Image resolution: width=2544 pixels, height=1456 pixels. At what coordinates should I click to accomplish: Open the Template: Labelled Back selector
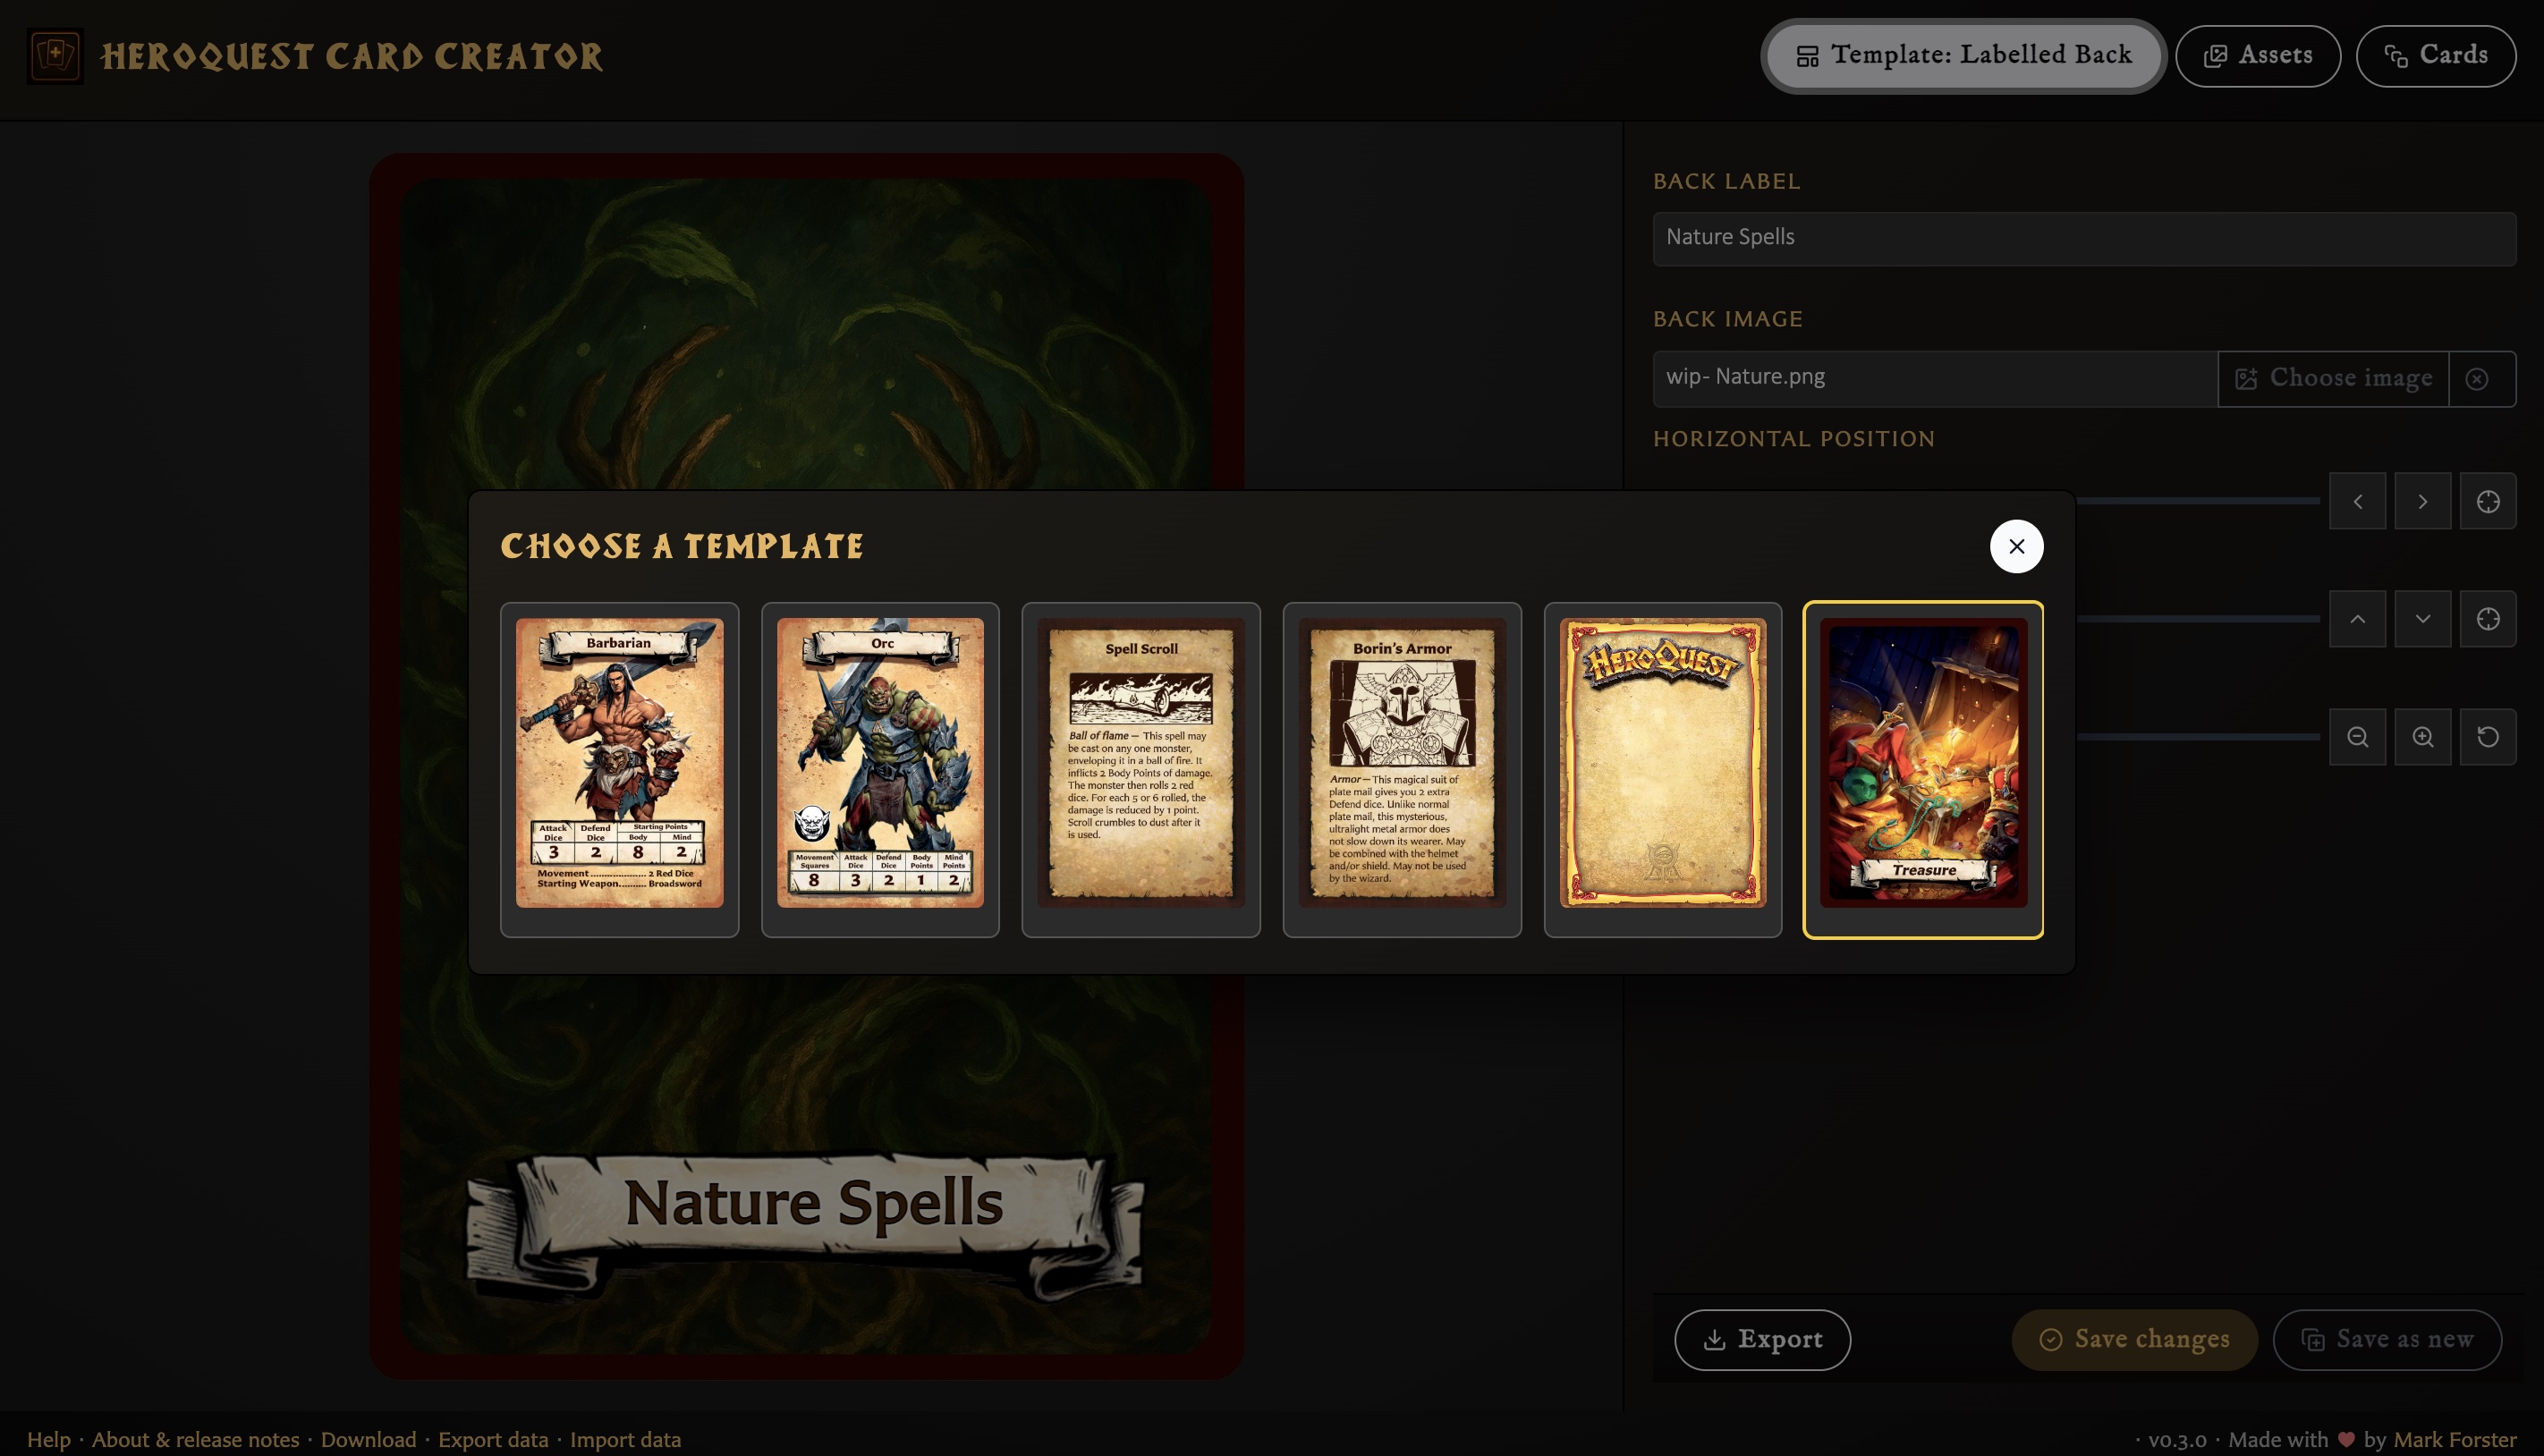(x=1963, y=55)
